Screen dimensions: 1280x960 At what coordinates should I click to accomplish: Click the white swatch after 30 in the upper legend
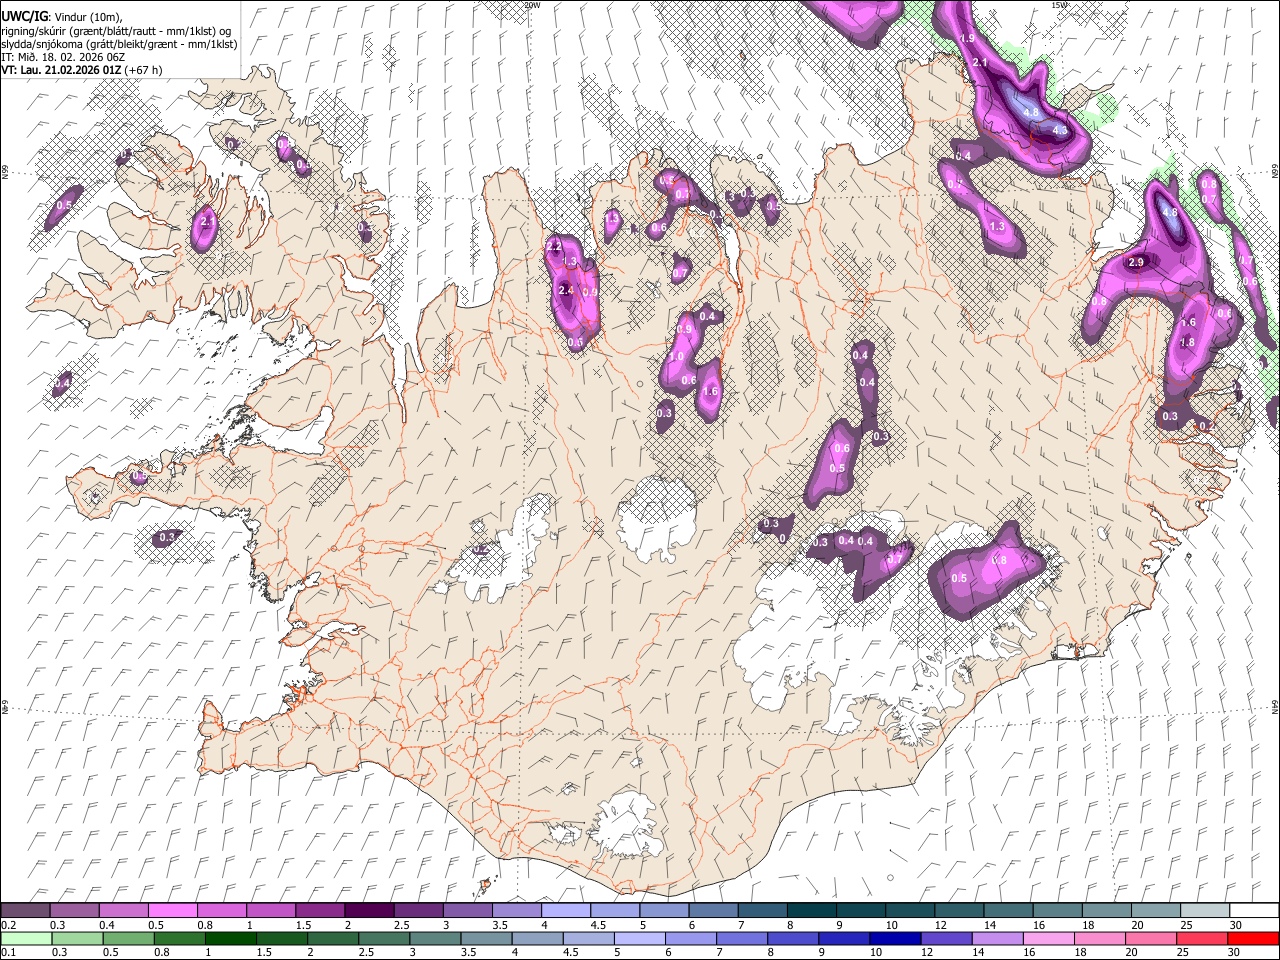coord(1252,911)
